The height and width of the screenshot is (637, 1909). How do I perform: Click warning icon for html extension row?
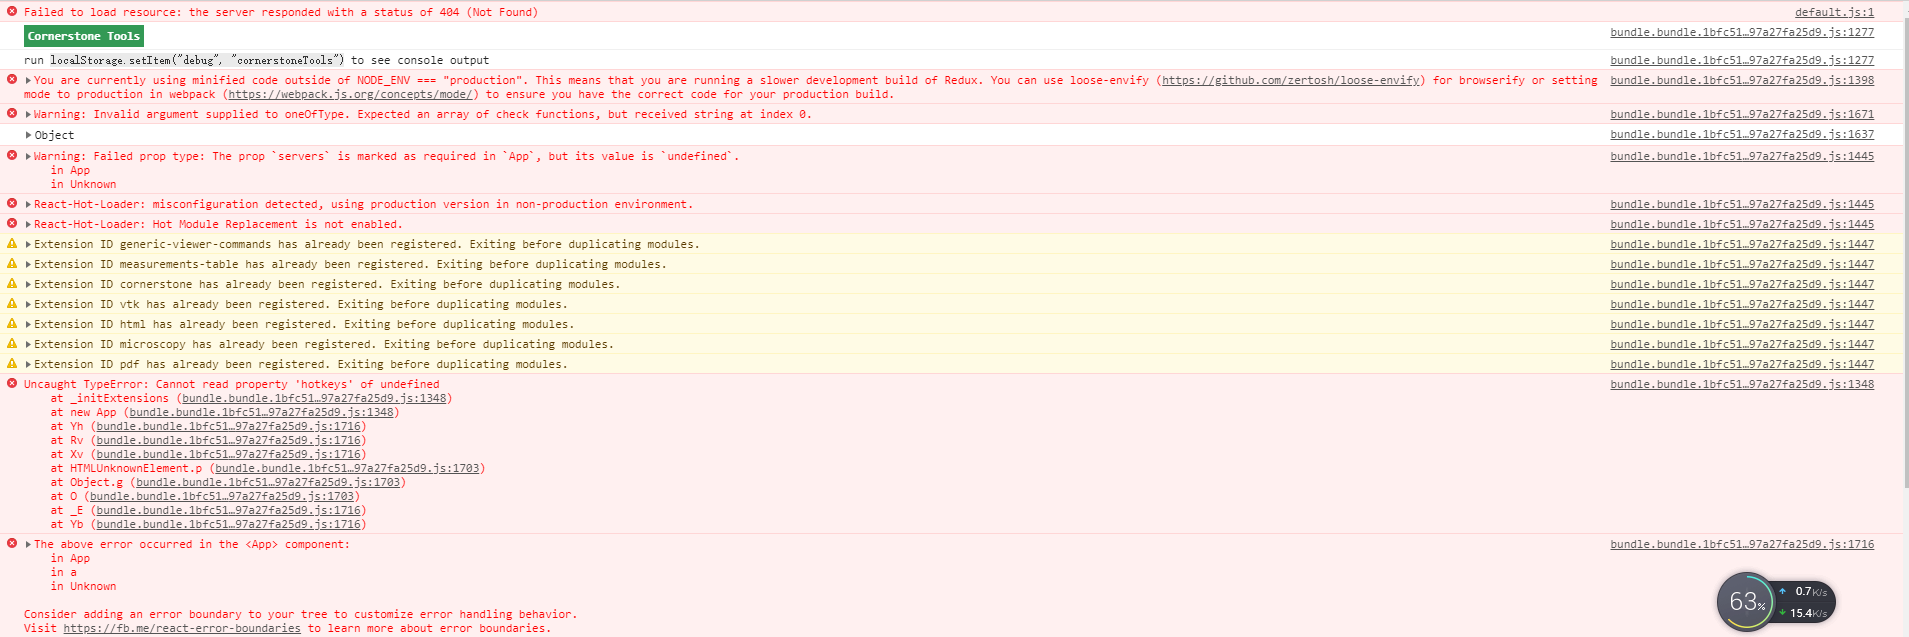click(x=12, y=323)
